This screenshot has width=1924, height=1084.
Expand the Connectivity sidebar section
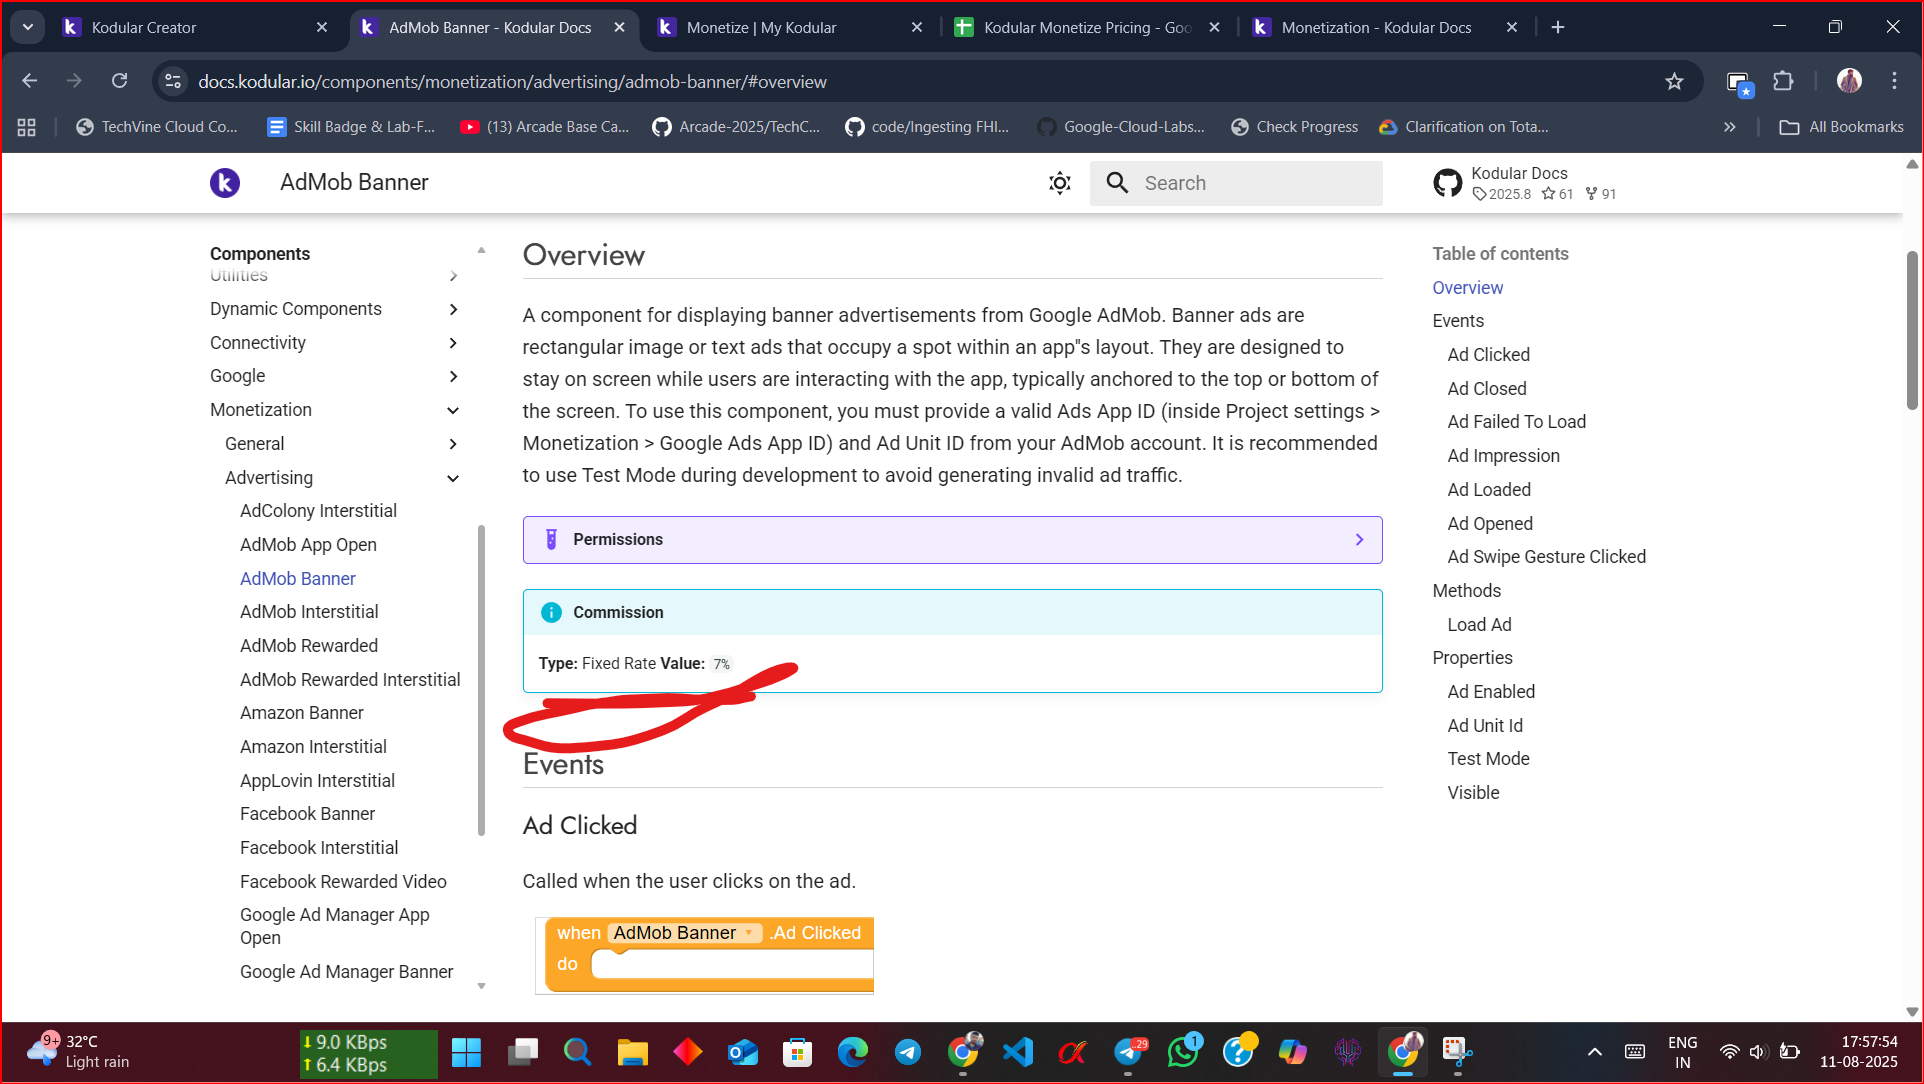click(453, 343)
